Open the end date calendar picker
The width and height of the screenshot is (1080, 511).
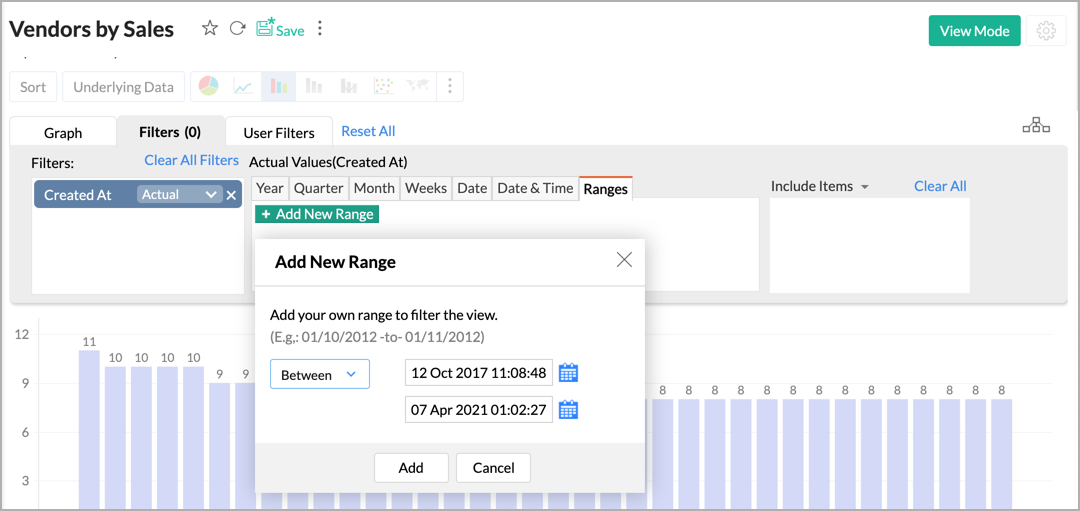click(x=568, y=409)
